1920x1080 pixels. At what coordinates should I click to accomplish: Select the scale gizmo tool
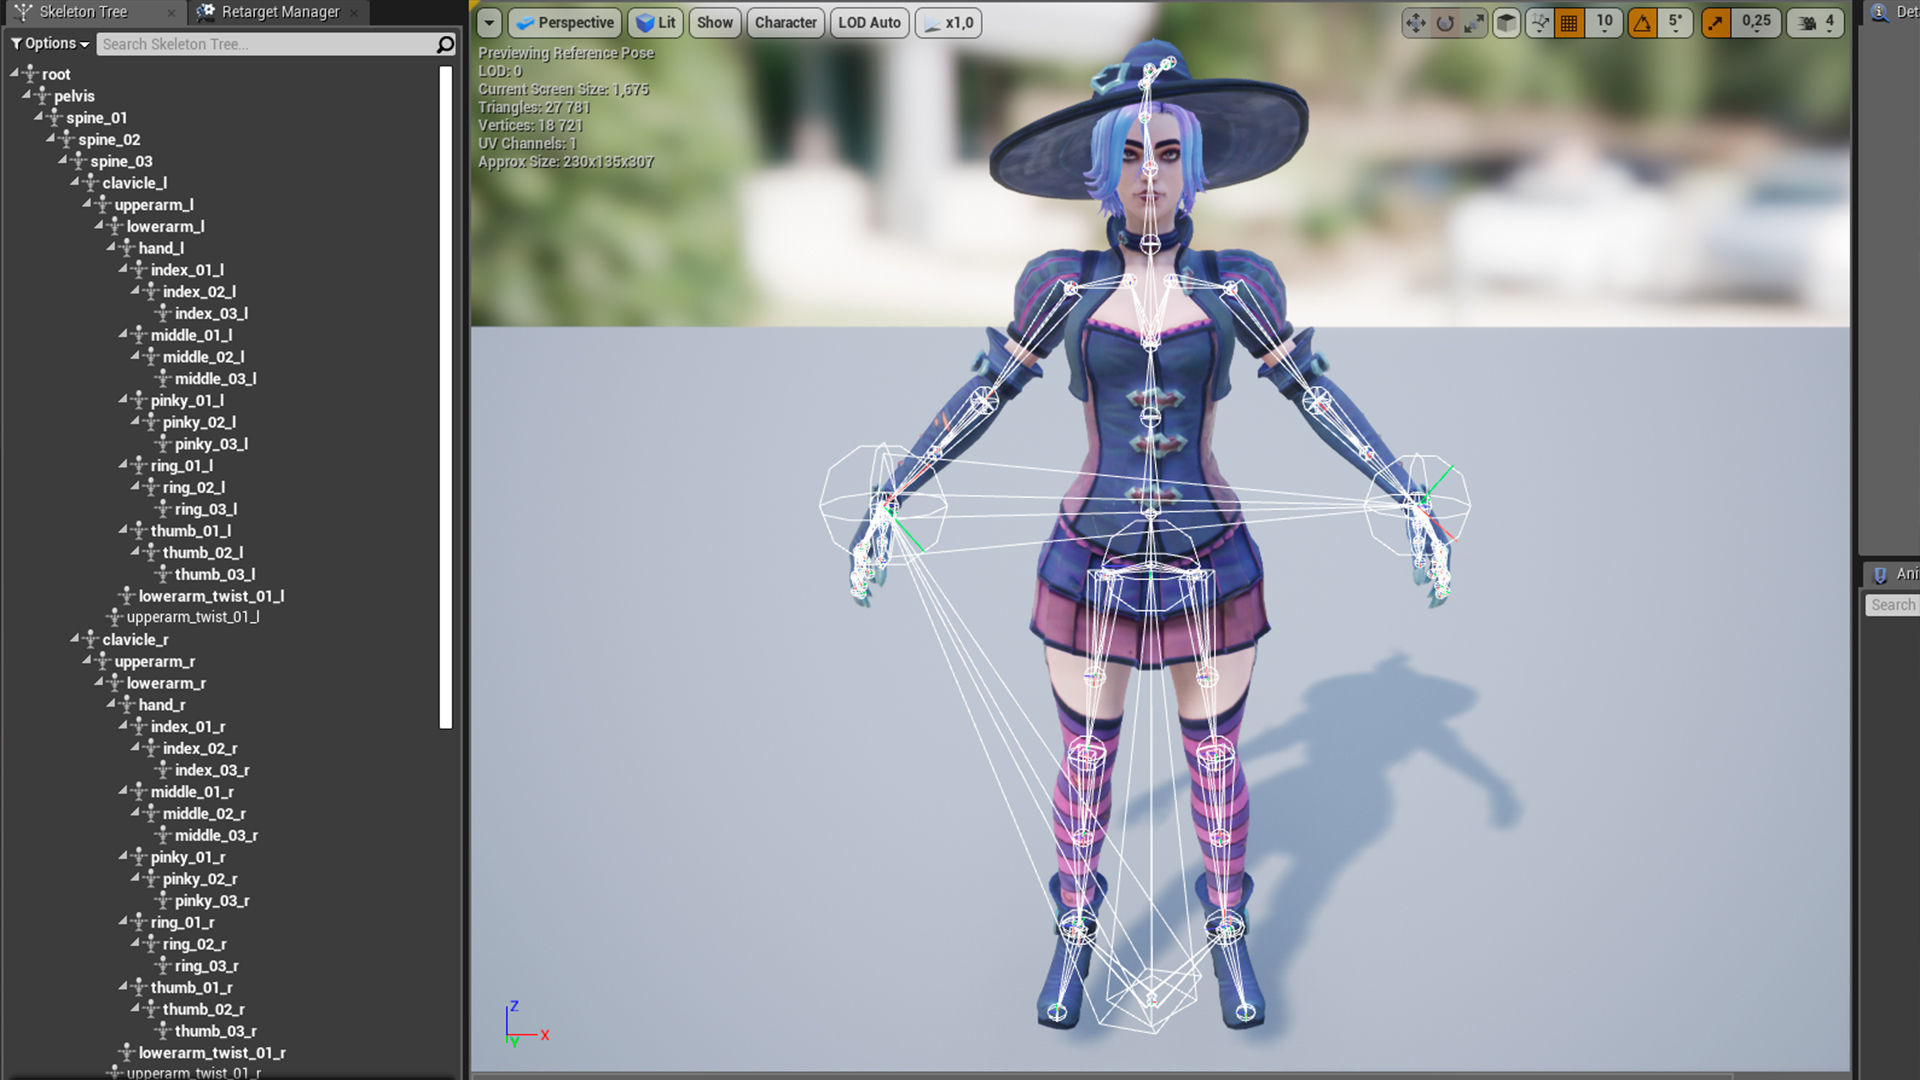pyautogui.click(x=1474, y=23)
